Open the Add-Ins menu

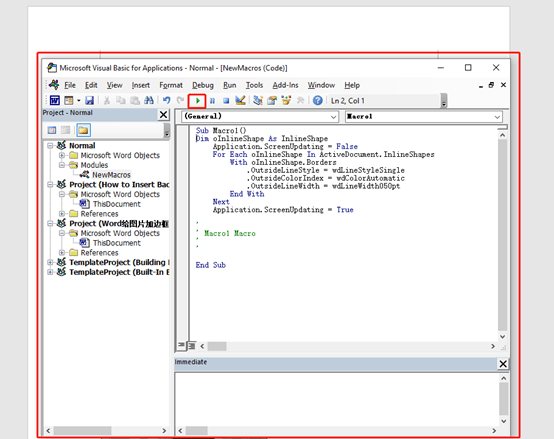285,85
